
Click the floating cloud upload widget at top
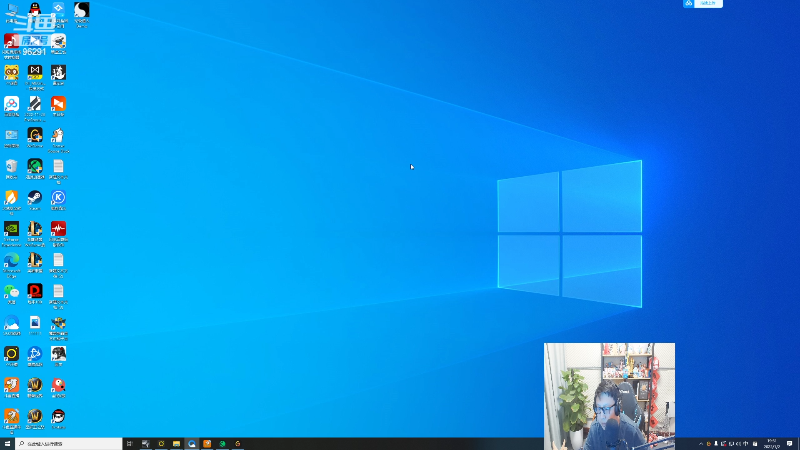703,4
